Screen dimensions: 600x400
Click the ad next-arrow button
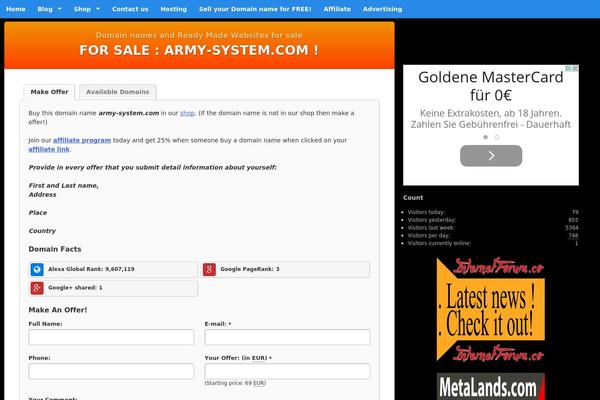tap(491, 155)
